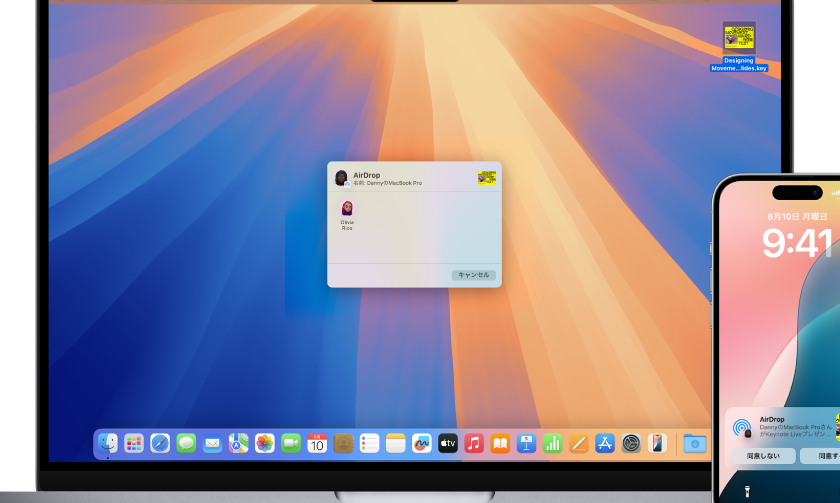Click the キャンセル button in AirDrop dialog
The height and width of the screenshot is (503, 840).
(473, 275)
